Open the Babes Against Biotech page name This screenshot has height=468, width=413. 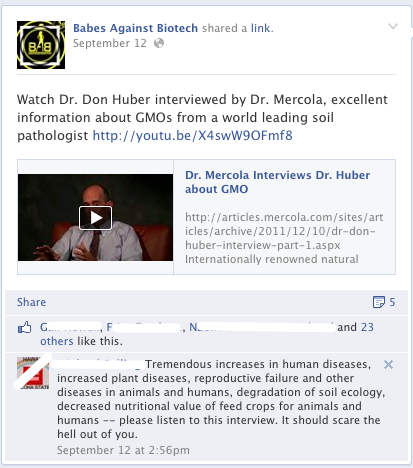tap(135, 28)
